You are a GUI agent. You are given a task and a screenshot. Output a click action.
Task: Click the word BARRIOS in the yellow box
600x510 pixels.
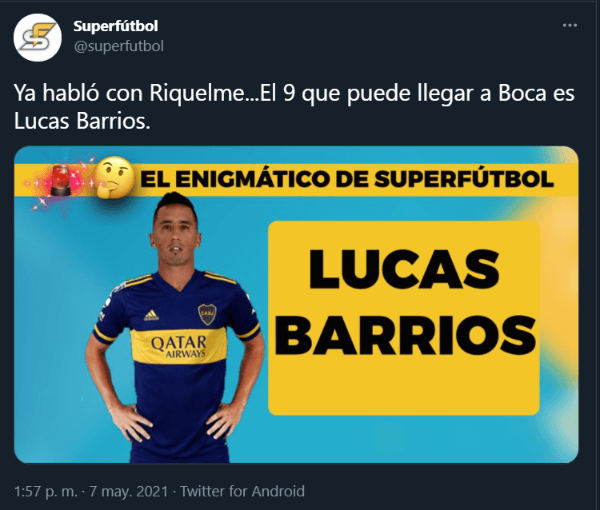405,336
